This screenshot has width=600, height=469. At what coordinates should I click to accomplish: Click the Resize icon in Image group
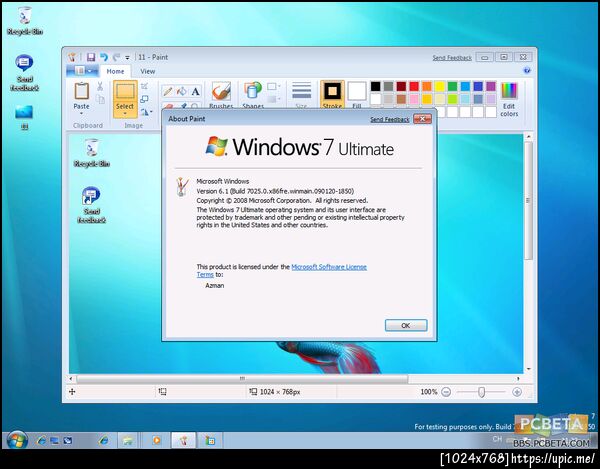coord(144,99)
